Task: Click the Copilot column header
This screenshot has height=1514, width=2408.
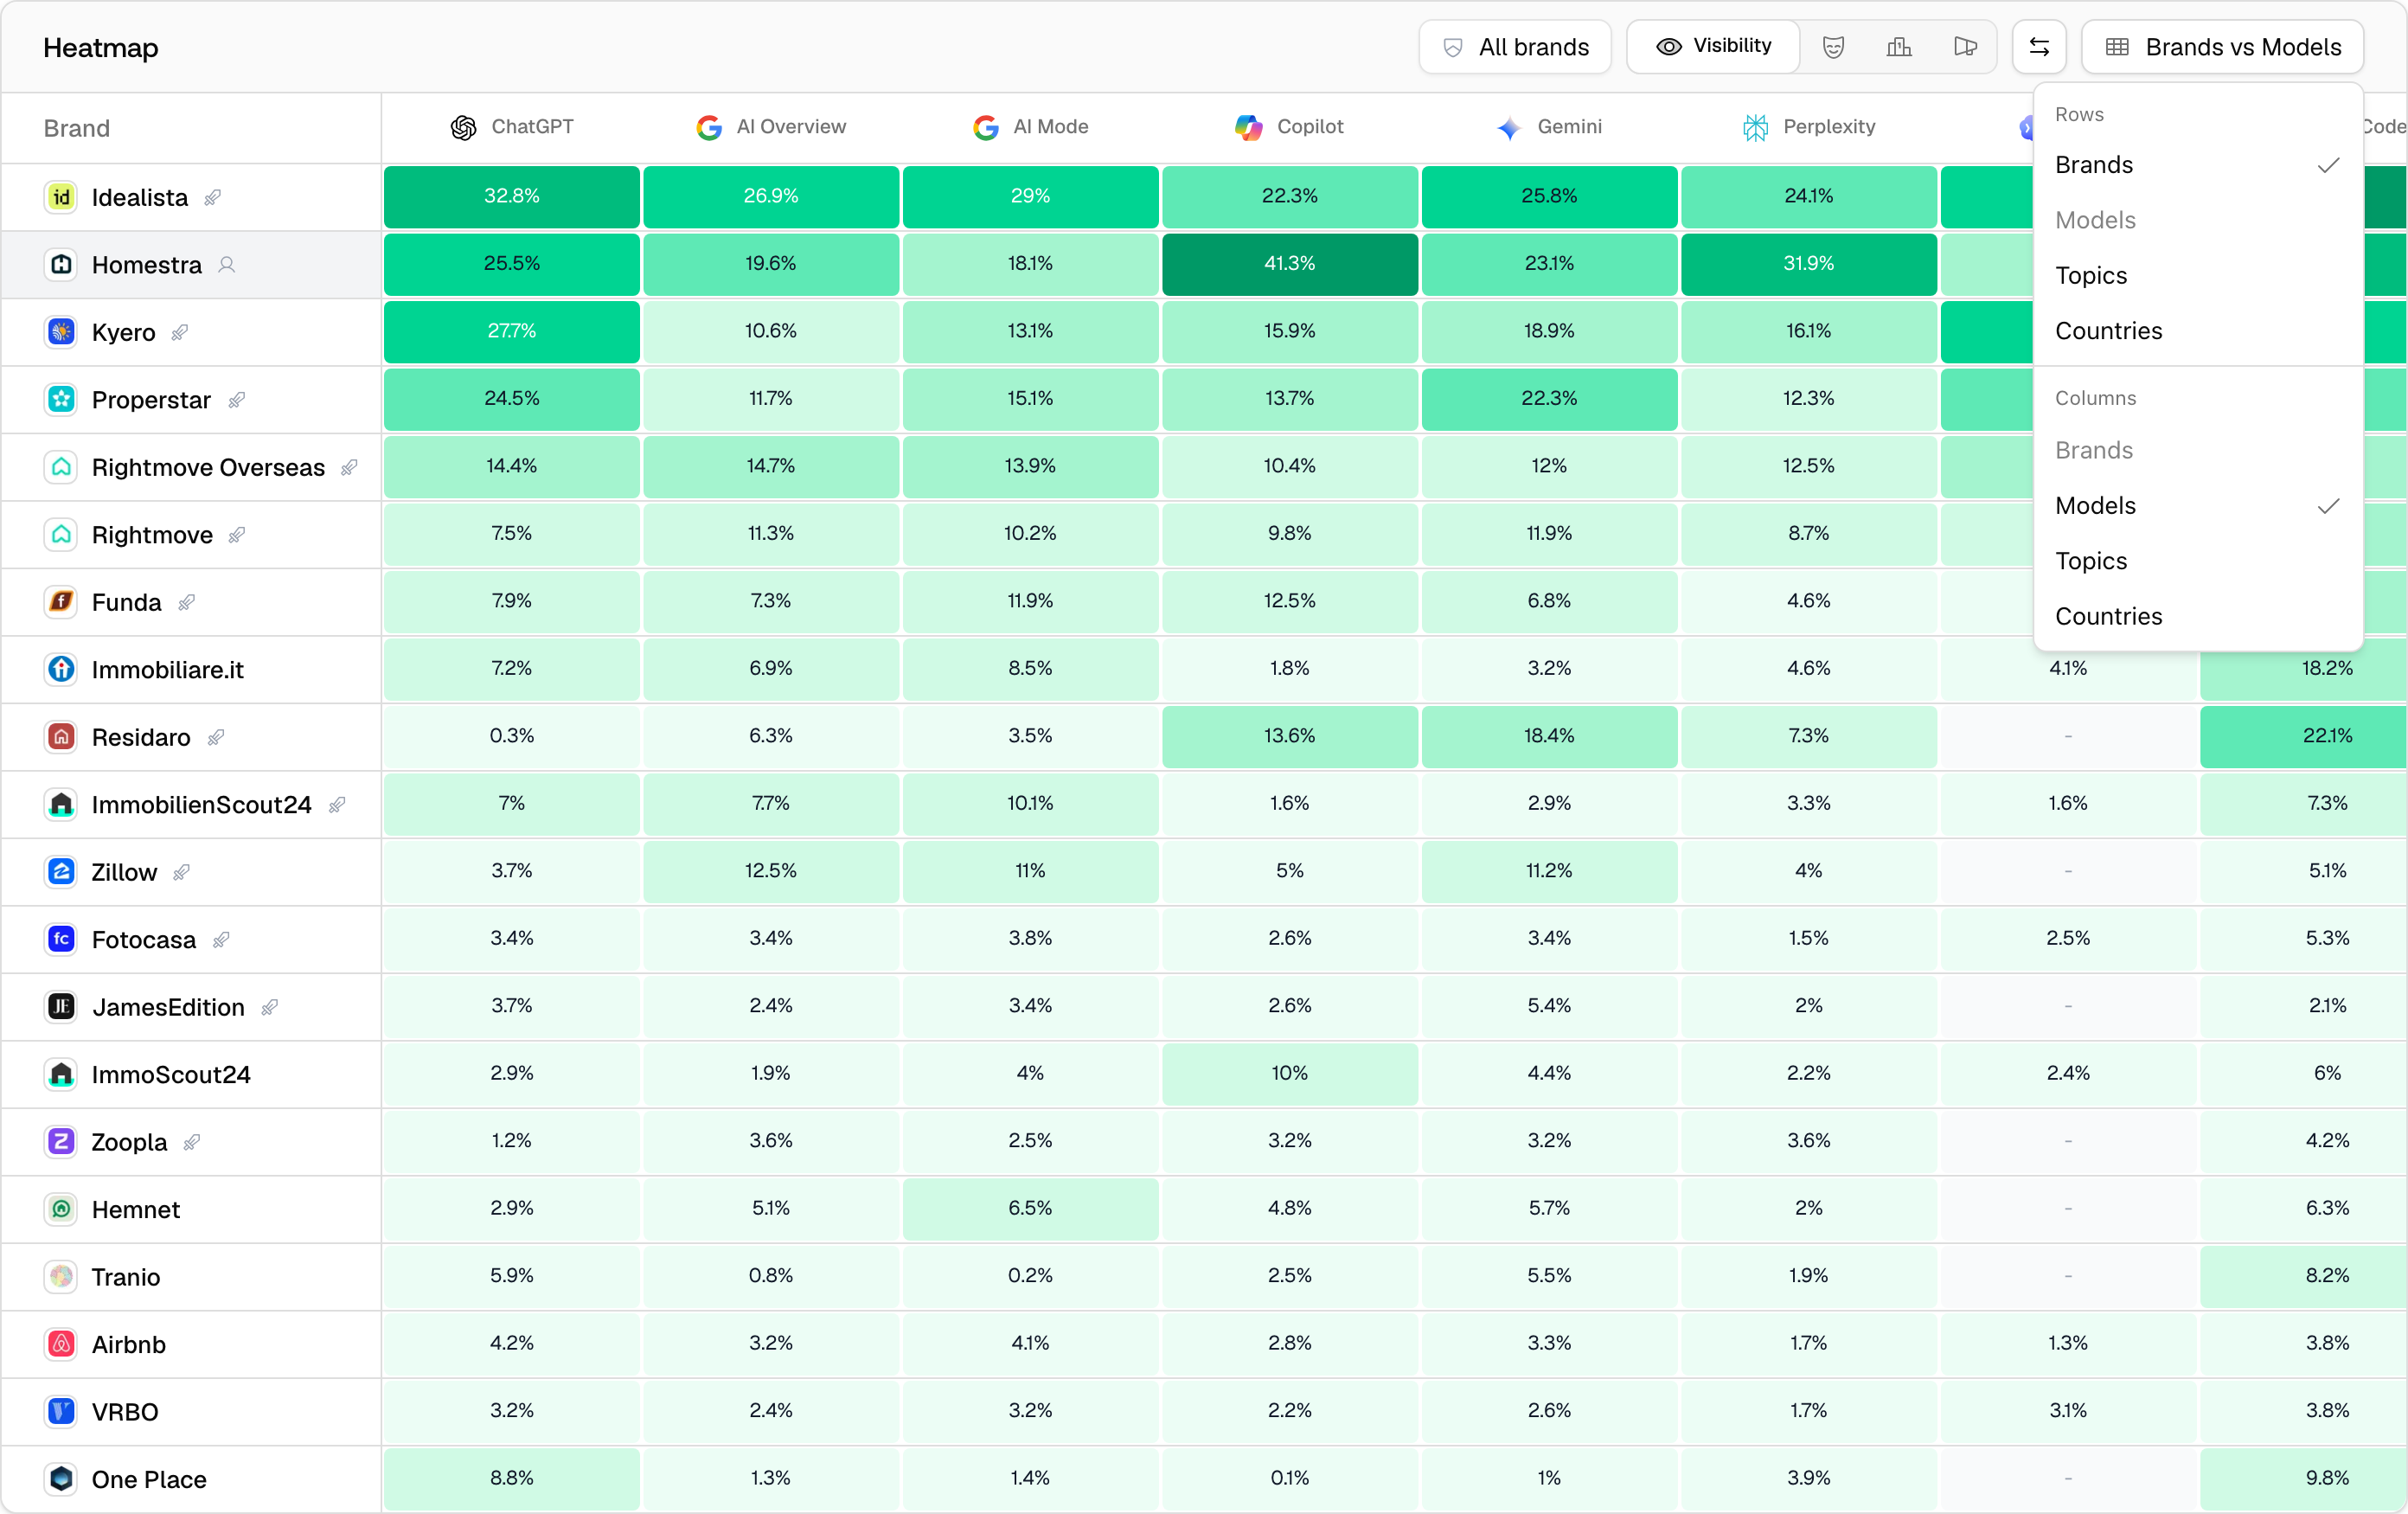Action: coord(1289,127)
